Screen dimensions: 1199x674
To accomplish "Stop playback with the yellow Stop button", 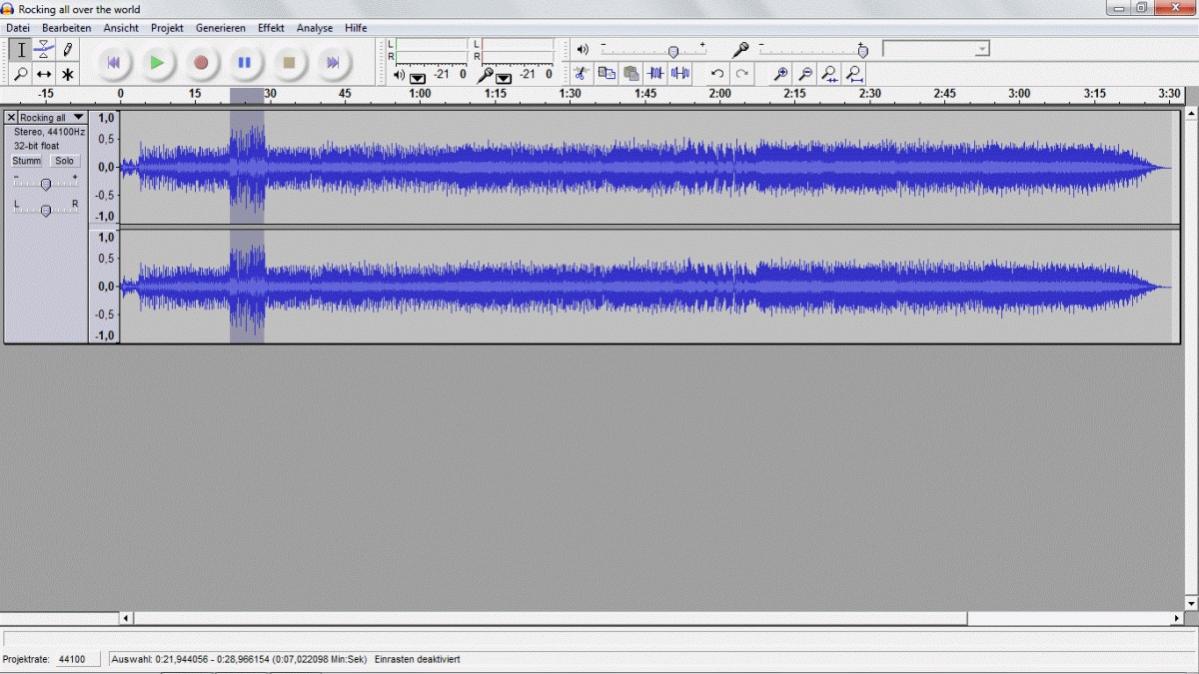I will [x=289, y=63].
